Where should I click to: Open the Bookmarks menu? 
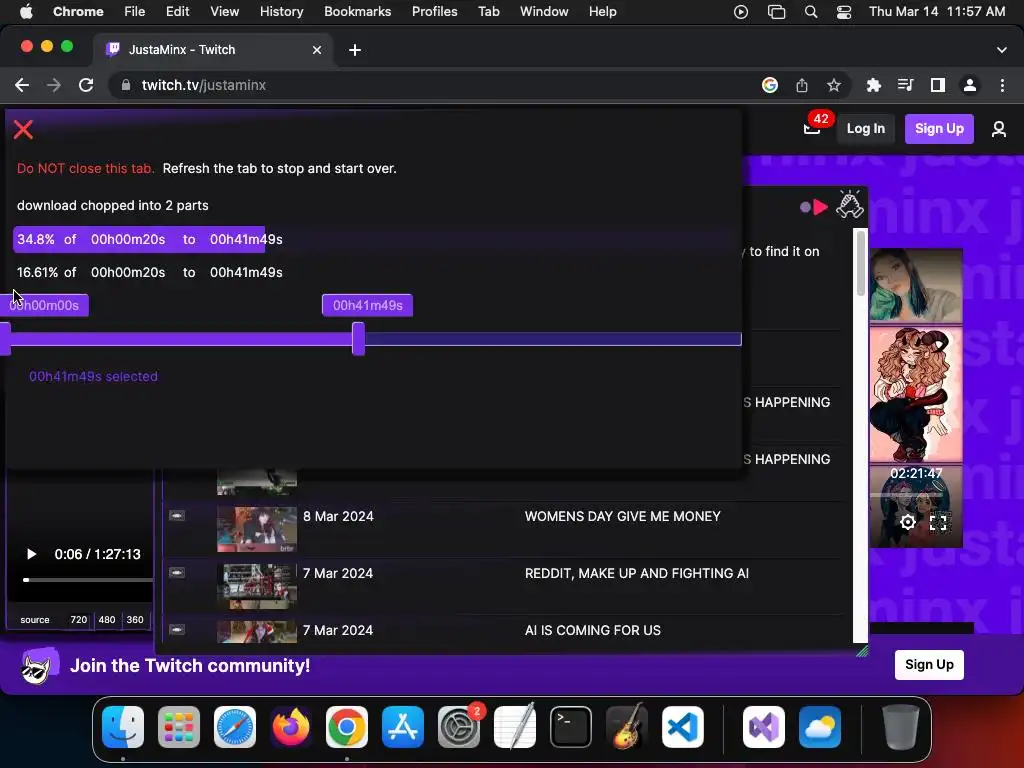(x=357, y=12)
